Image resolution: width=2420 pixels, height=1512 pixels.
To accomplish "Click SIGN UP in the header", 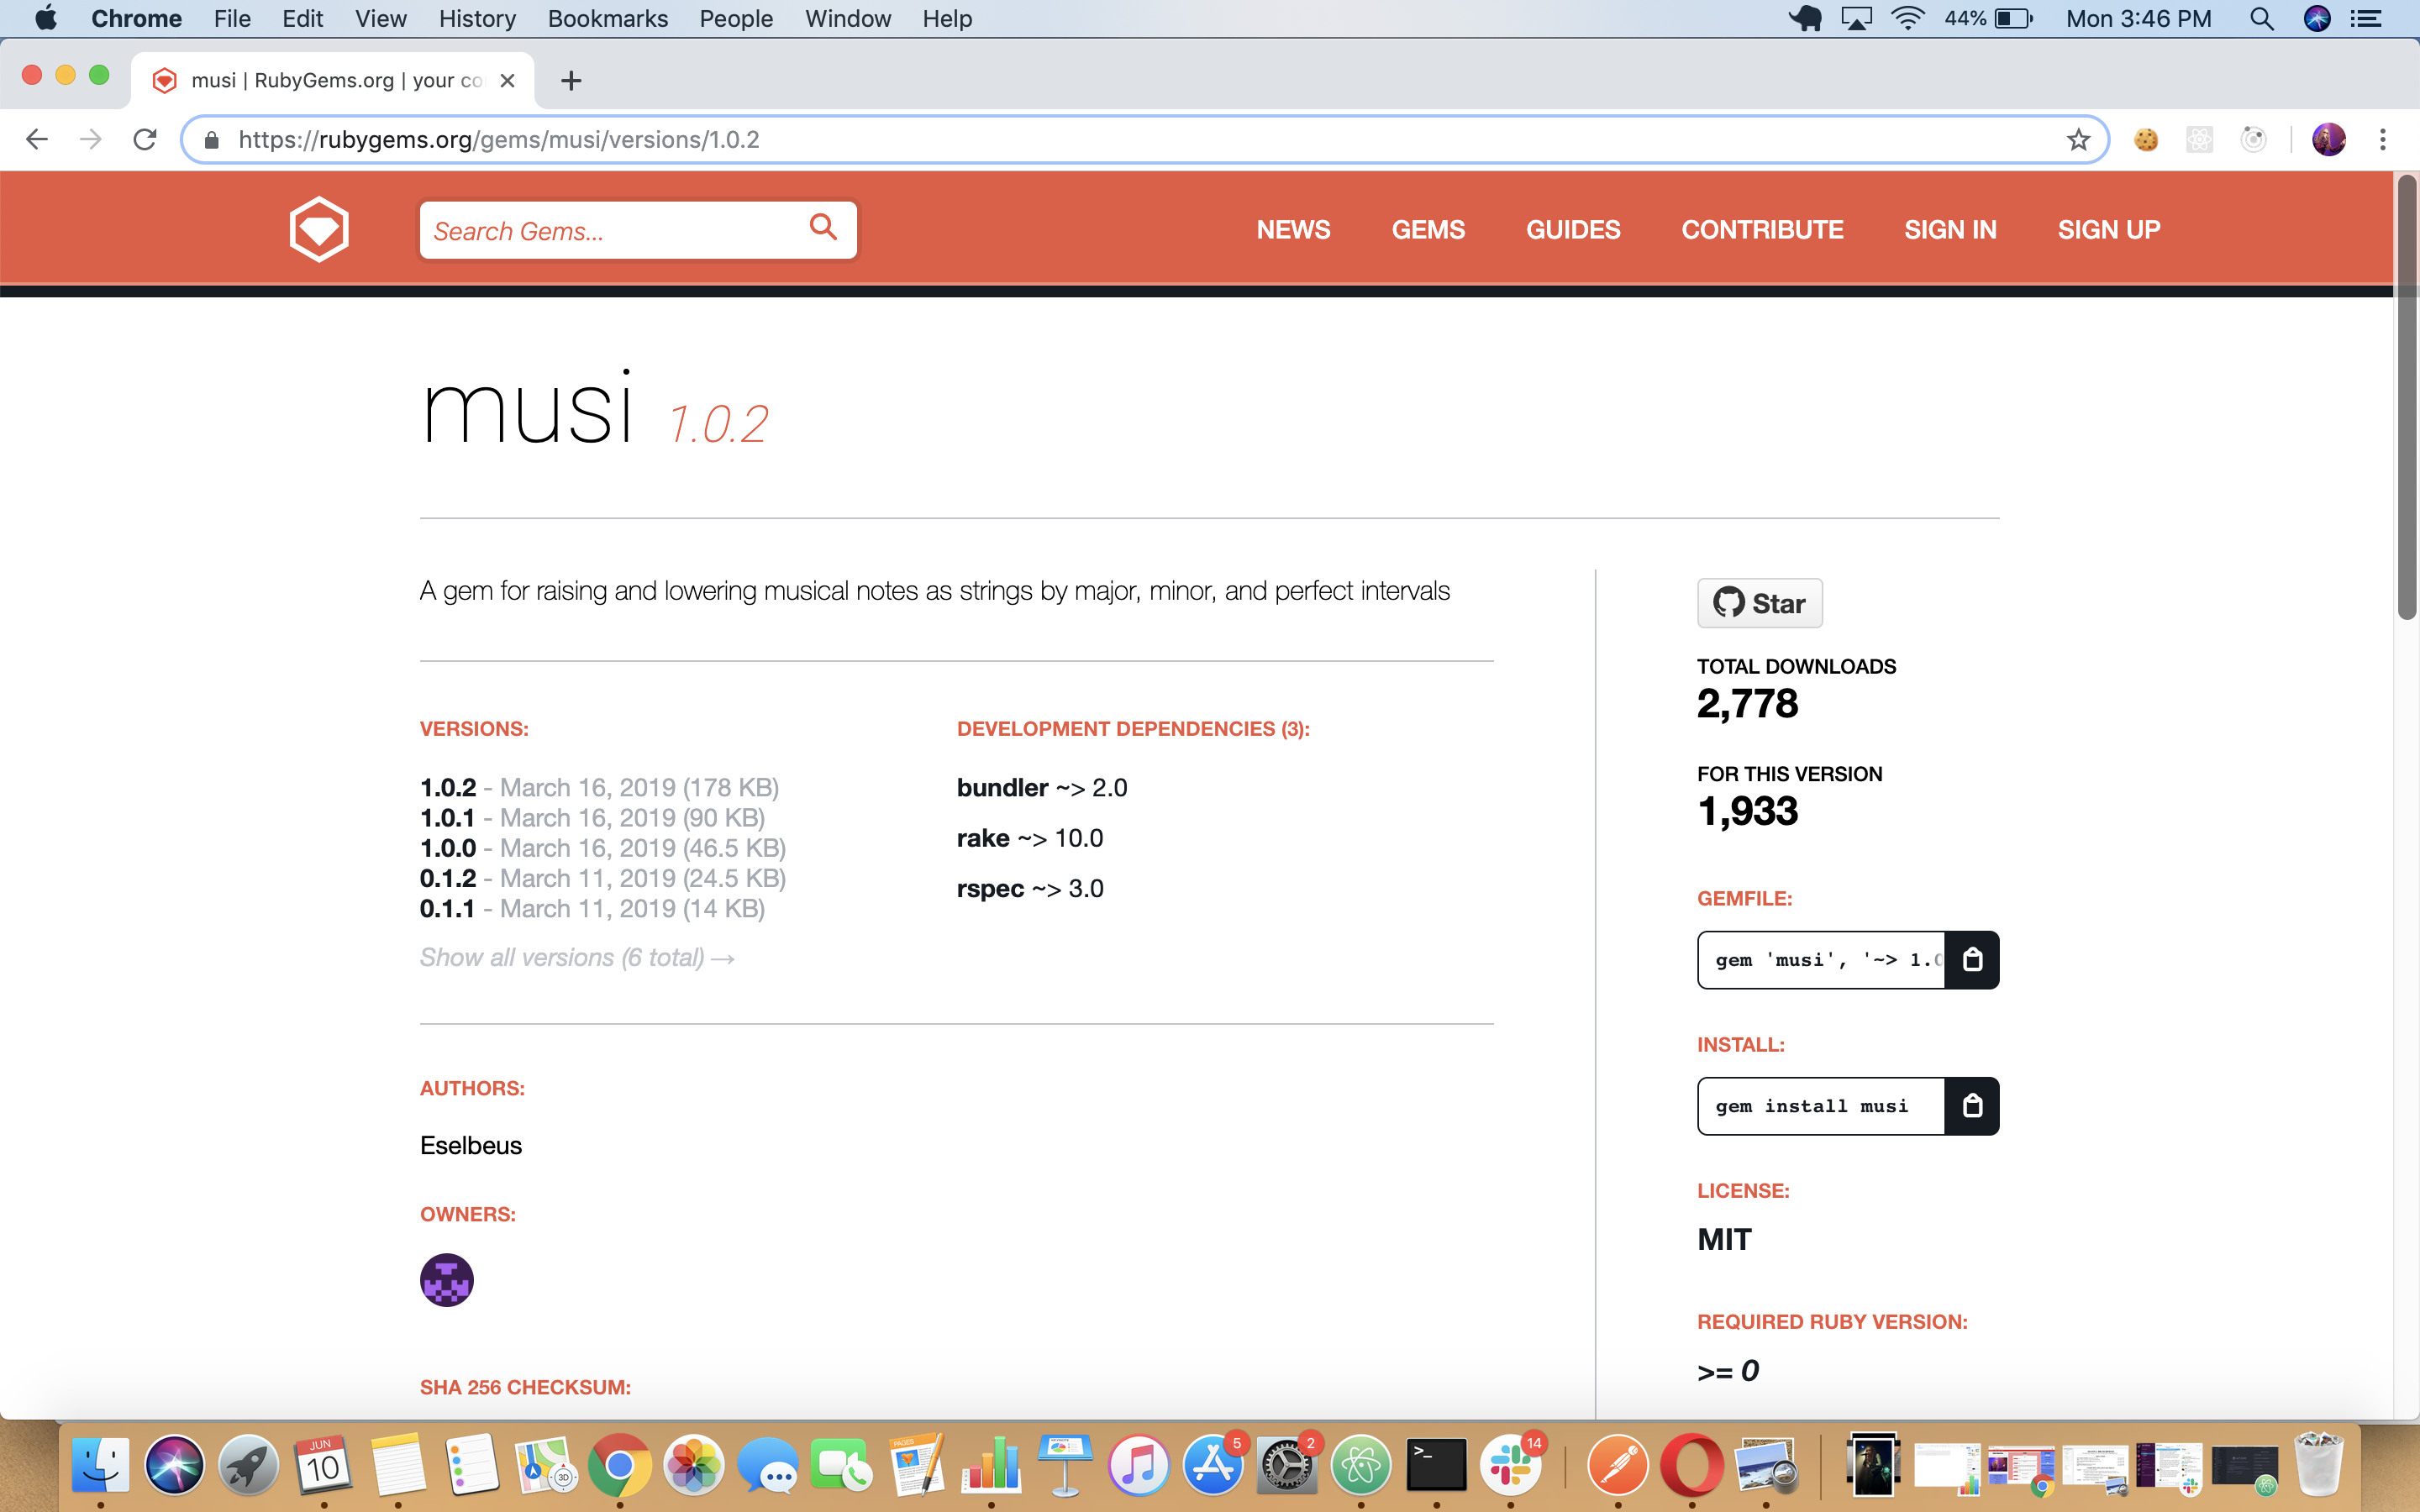I will point(2109,229).
